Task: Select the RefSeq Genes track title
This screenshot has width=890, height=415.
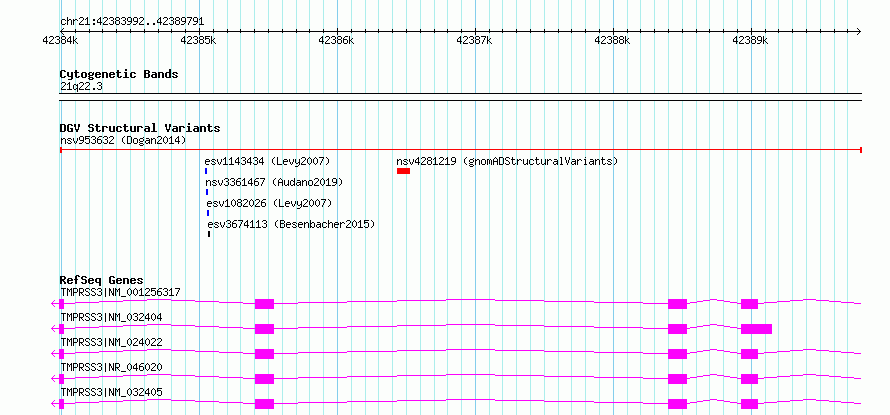Action: click(x=102, y=280)
